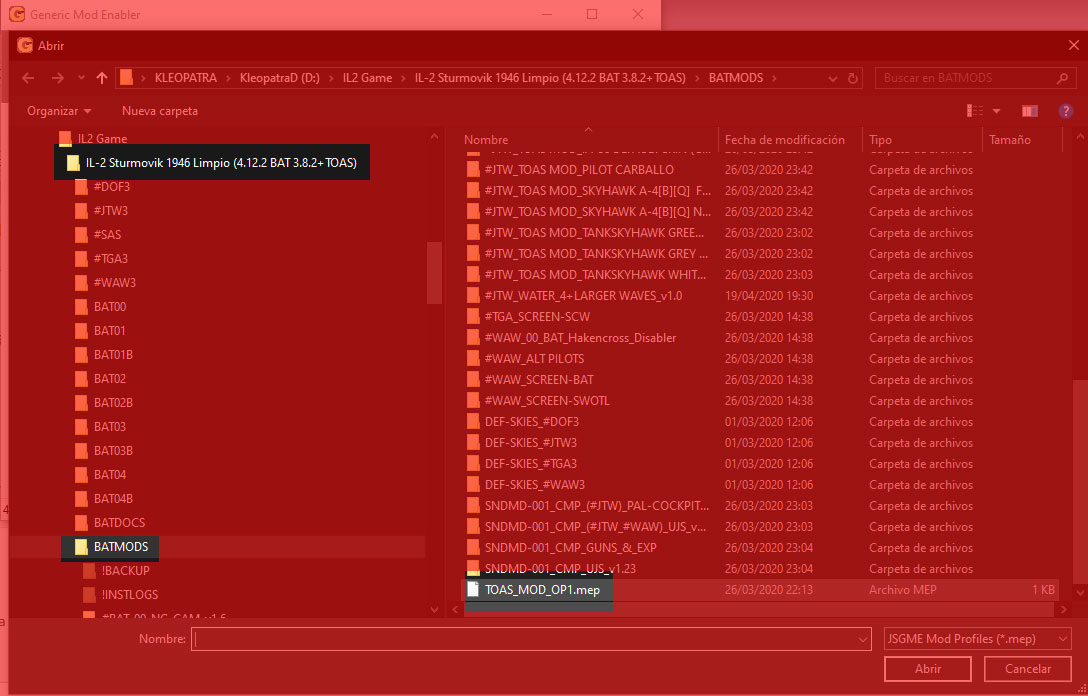Select BAT01B folder in tree

click(113, 355)
